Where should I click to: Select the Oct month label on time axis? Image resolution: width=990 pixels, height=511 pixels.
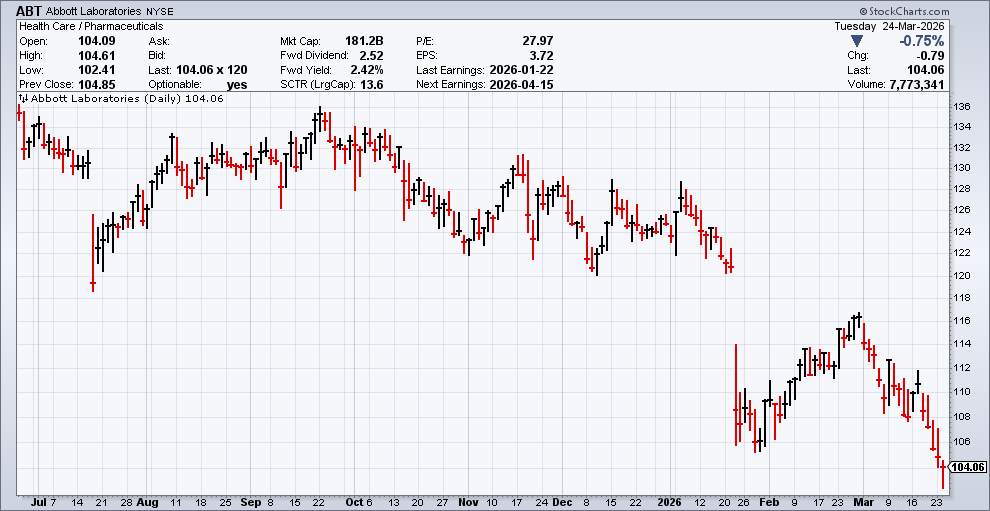pyautogui.click(x=352, y=502)
